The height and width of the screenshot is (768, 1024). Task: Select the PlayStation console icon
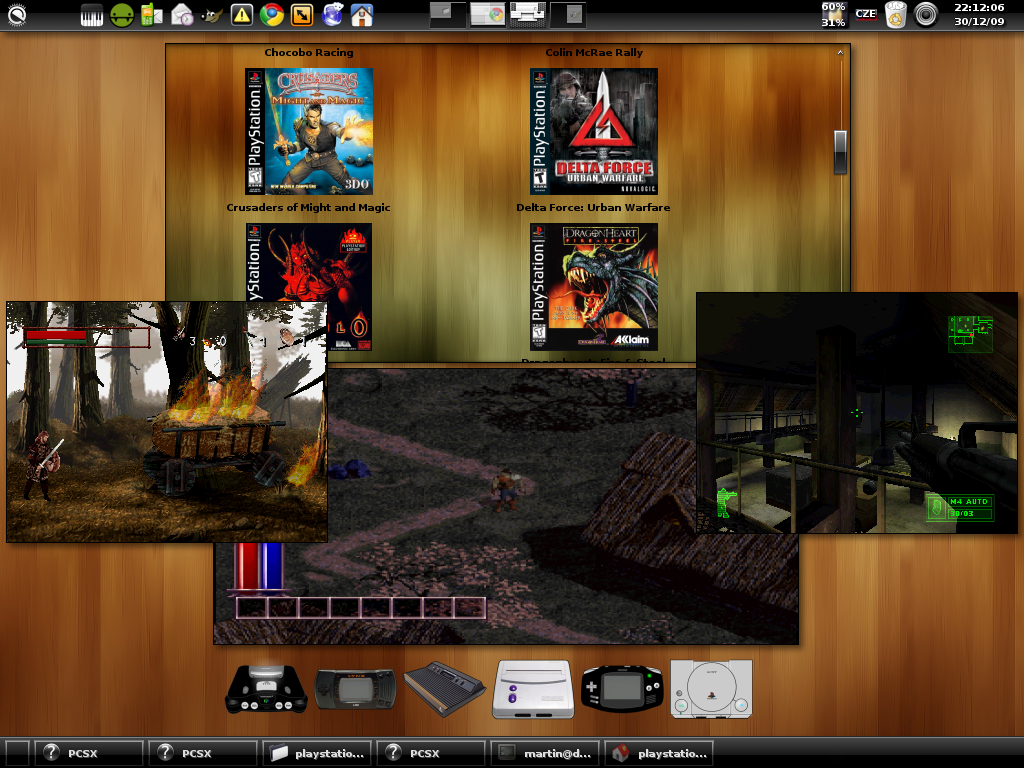click(x=711, y=689)
